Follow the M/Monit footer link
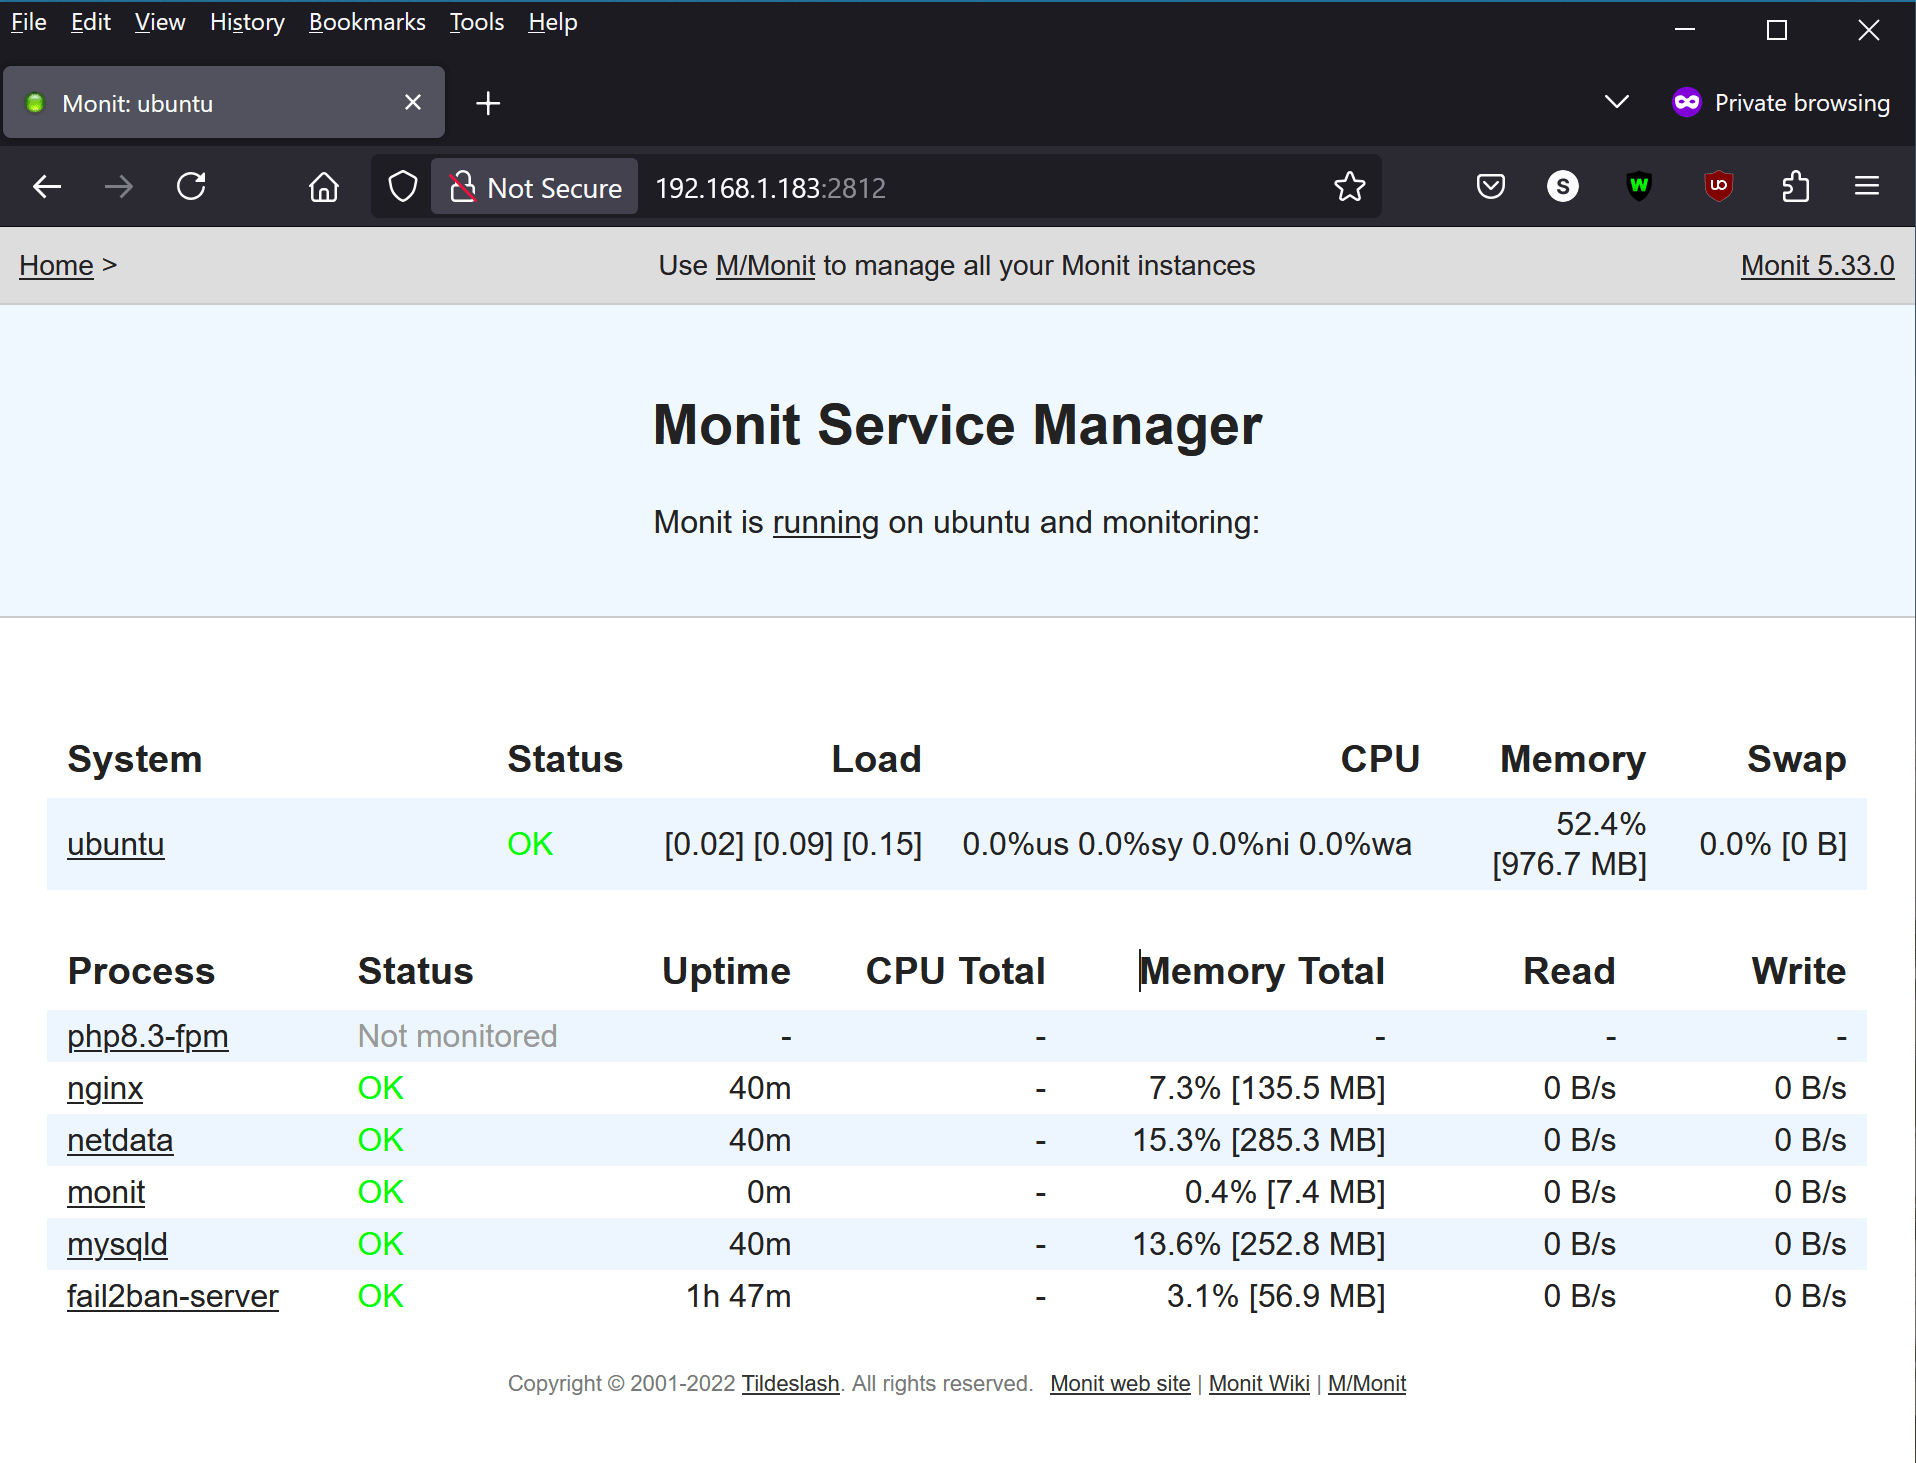The height and width of the screenshot is (1463, 1916). pyautogui.click(x=1367, y=1384)
